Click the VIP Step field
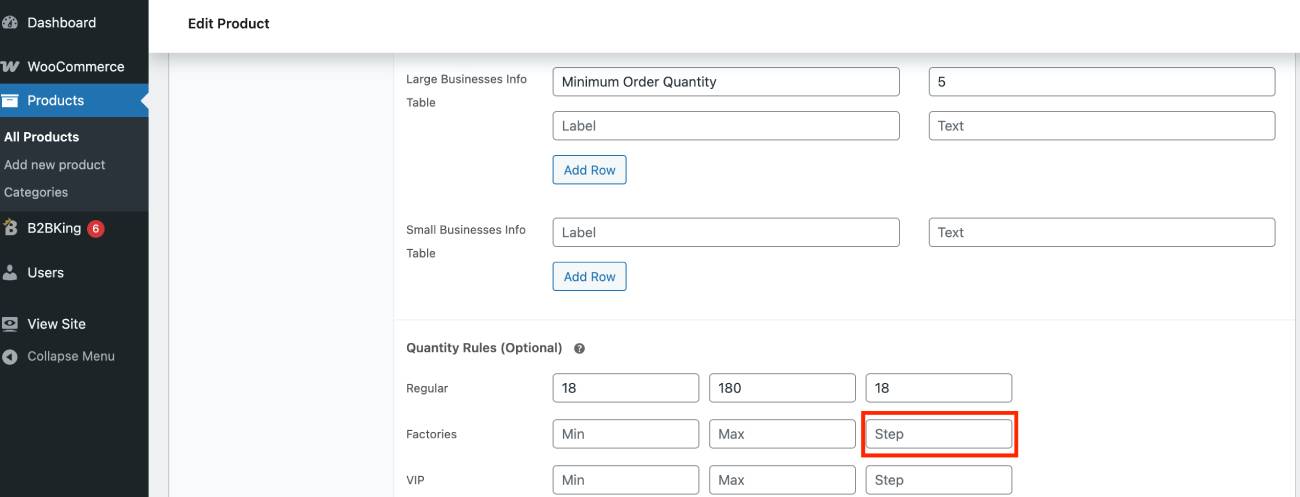This screenshot has width=1300, height=497. [x=939, y=480]
